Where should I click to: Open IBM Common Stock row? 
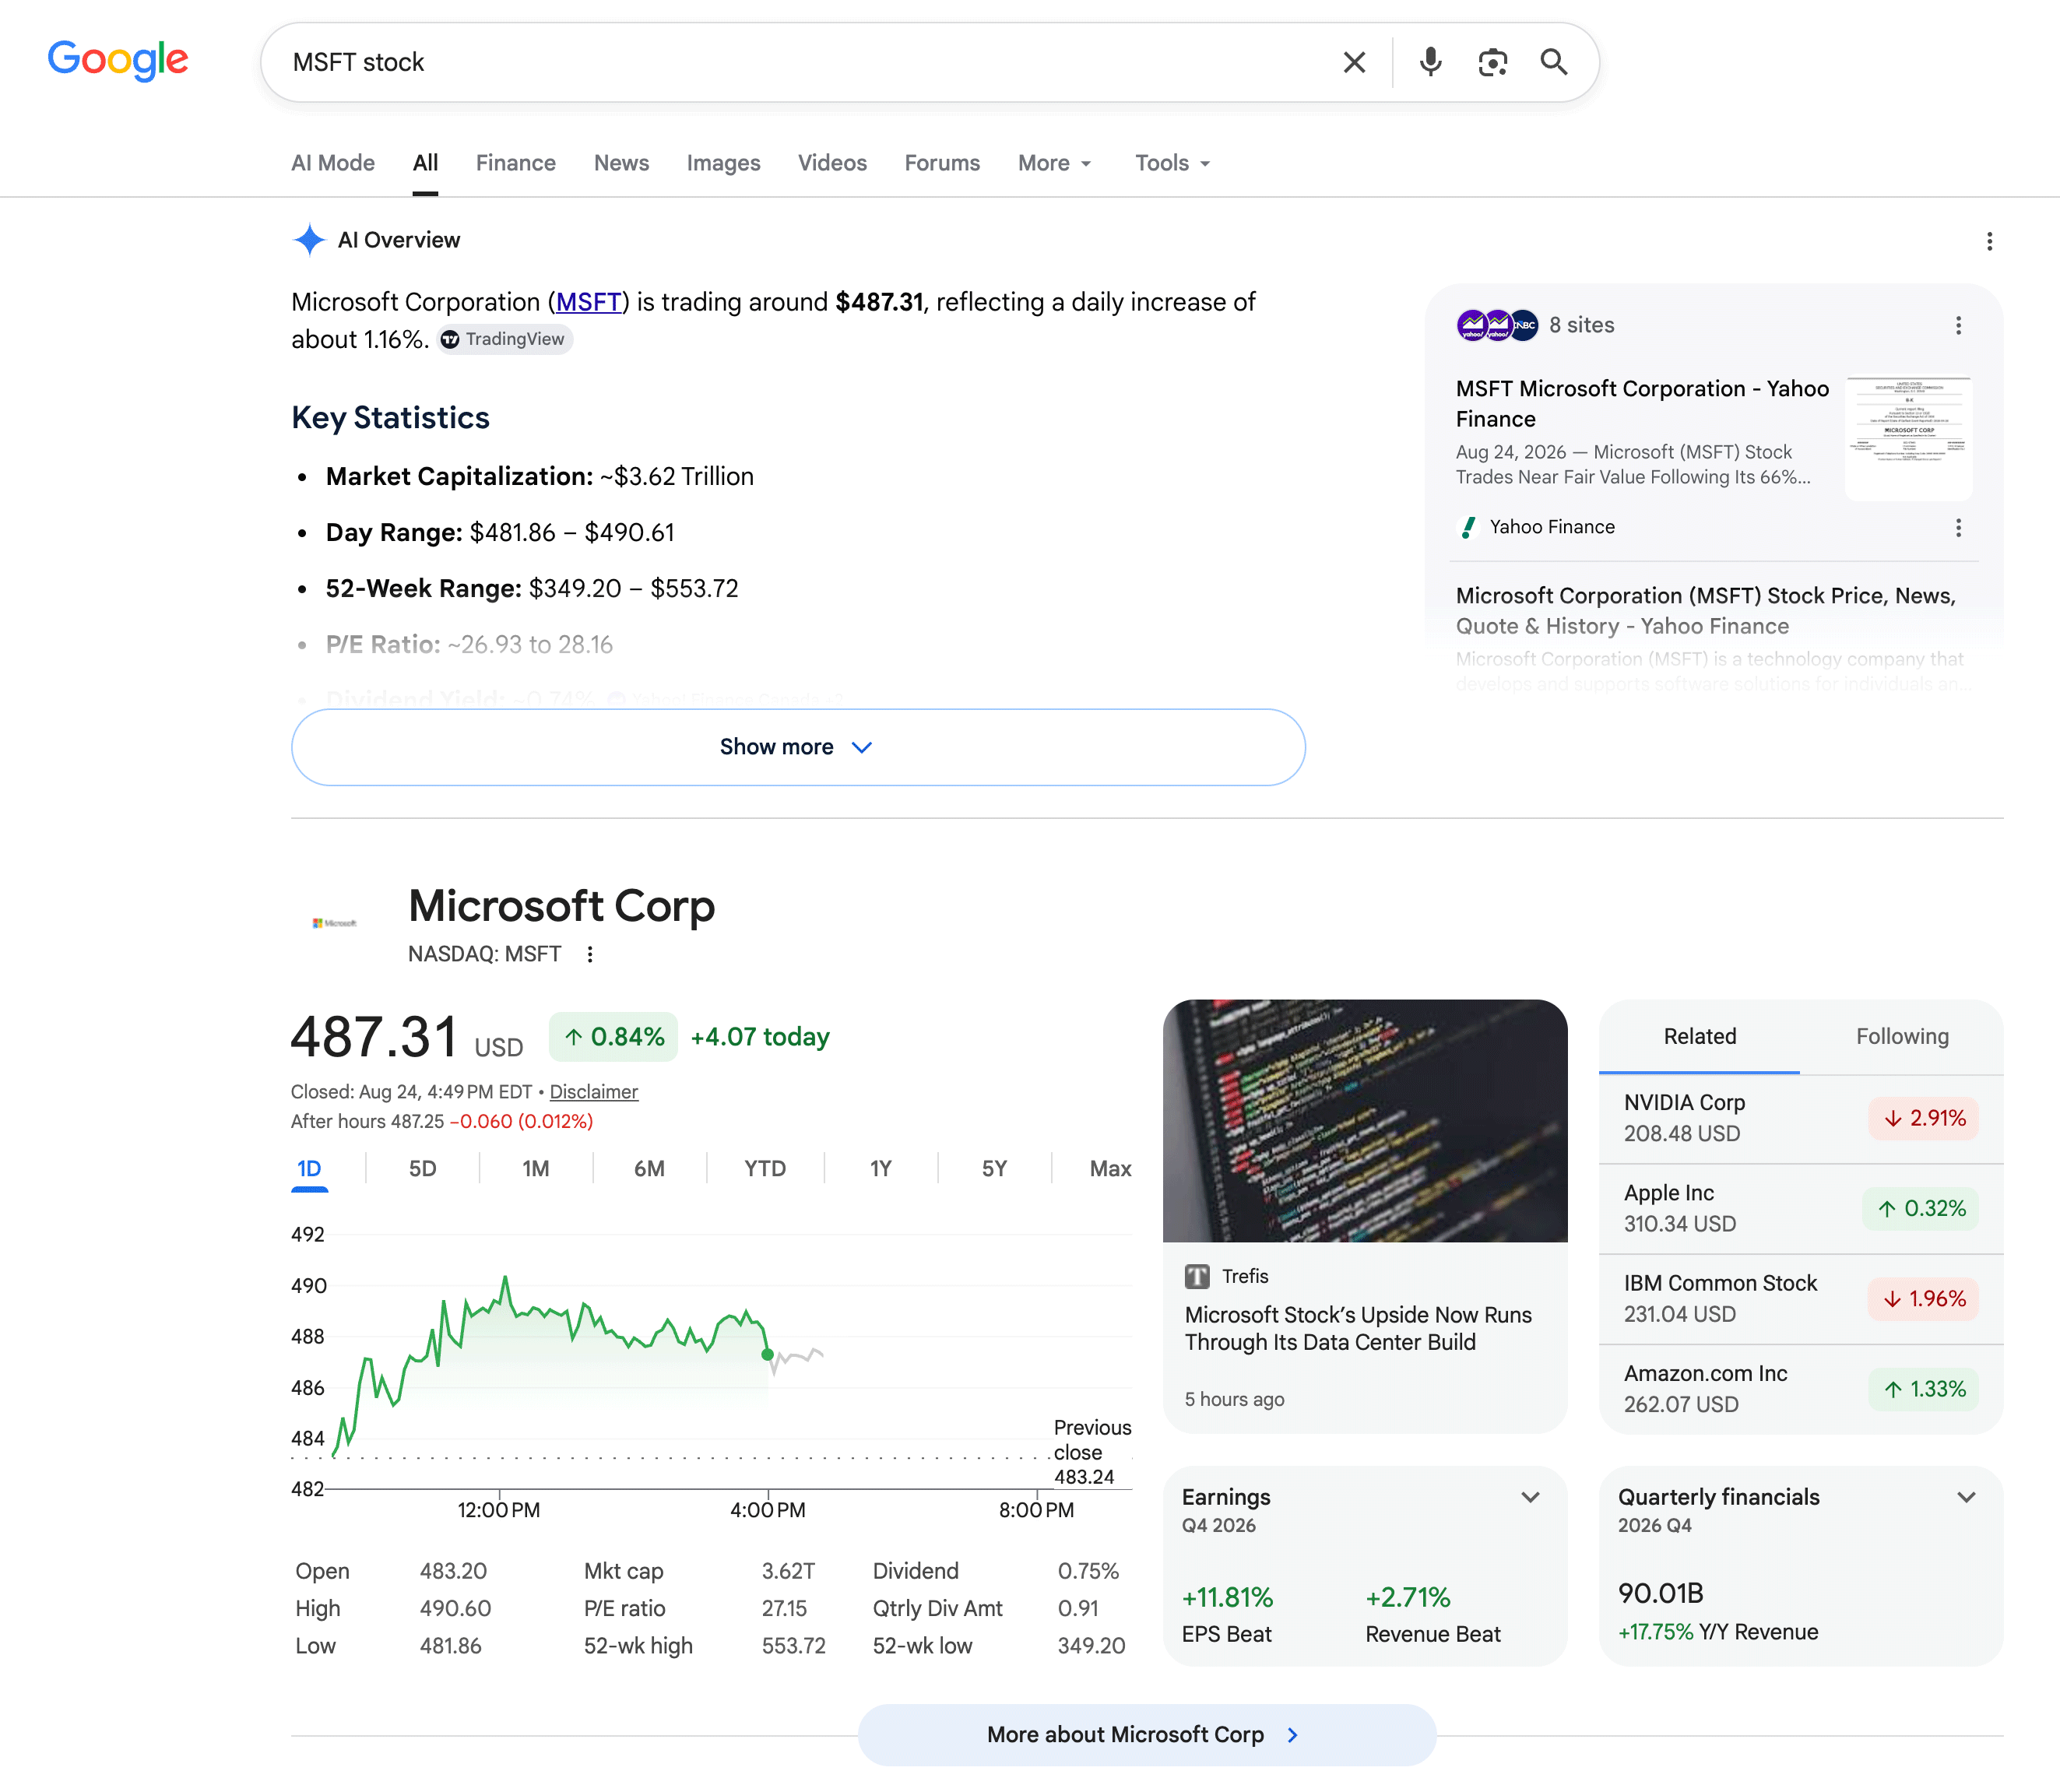click(1801, 1298)
